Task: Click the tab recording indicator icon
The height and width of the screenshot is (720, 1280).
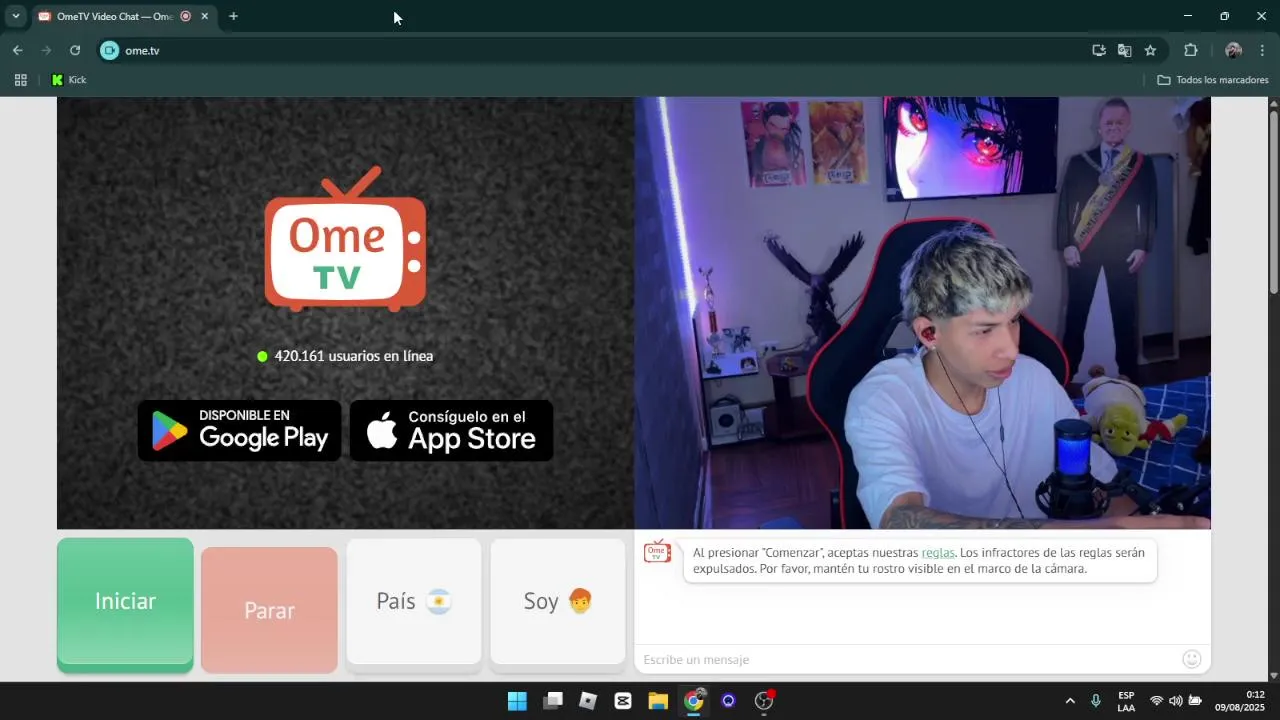Action: 186,16
